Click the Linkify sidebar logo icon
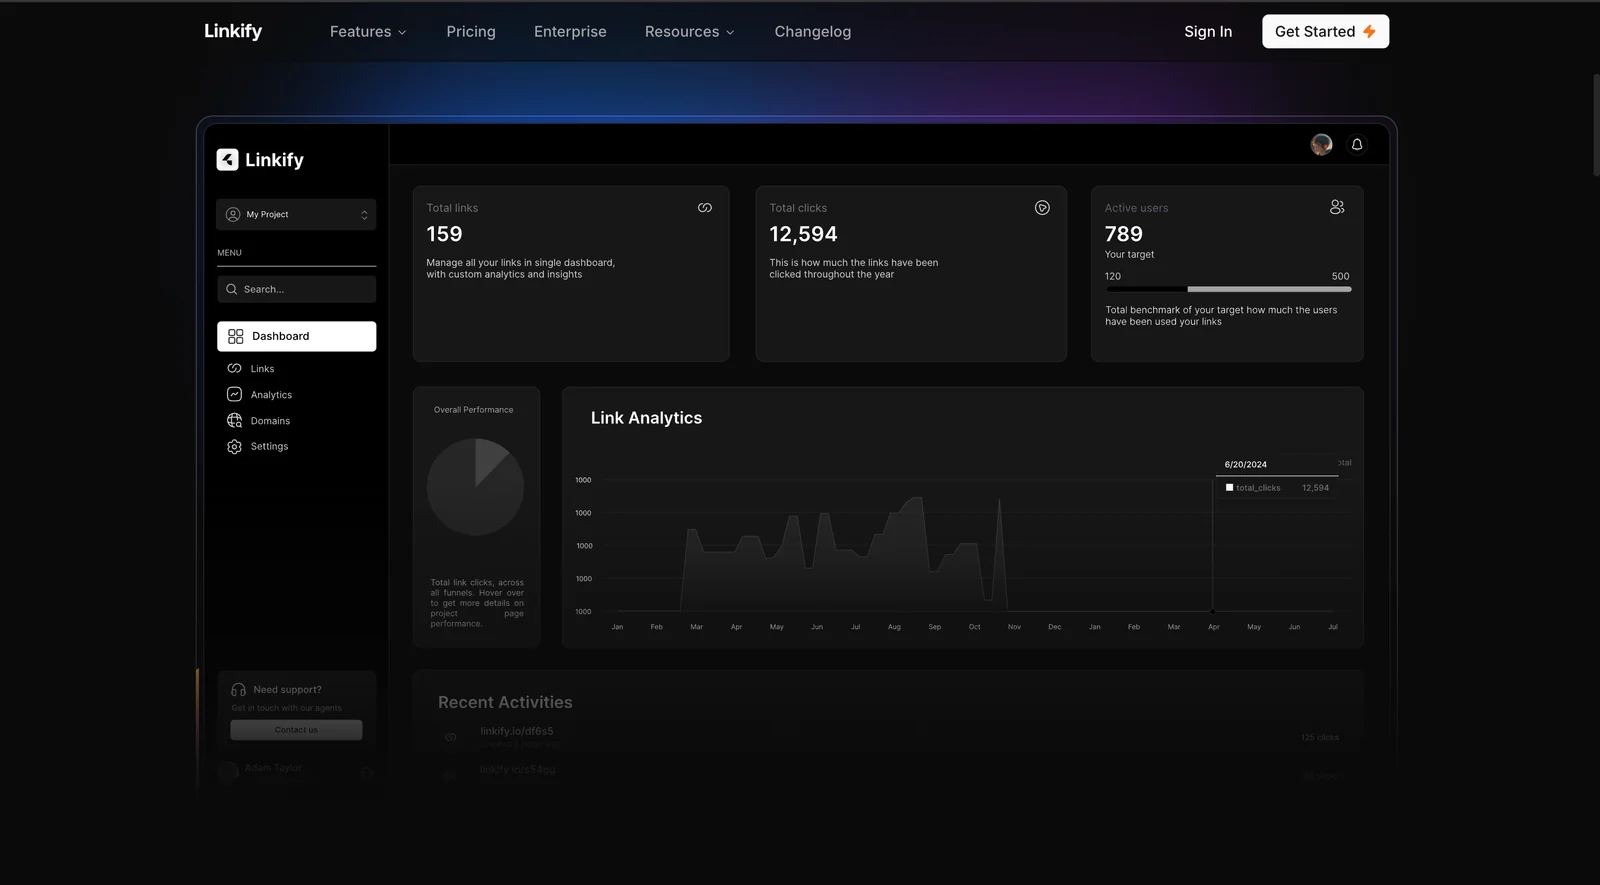The image size is (1600, 885). click(228, 159)
